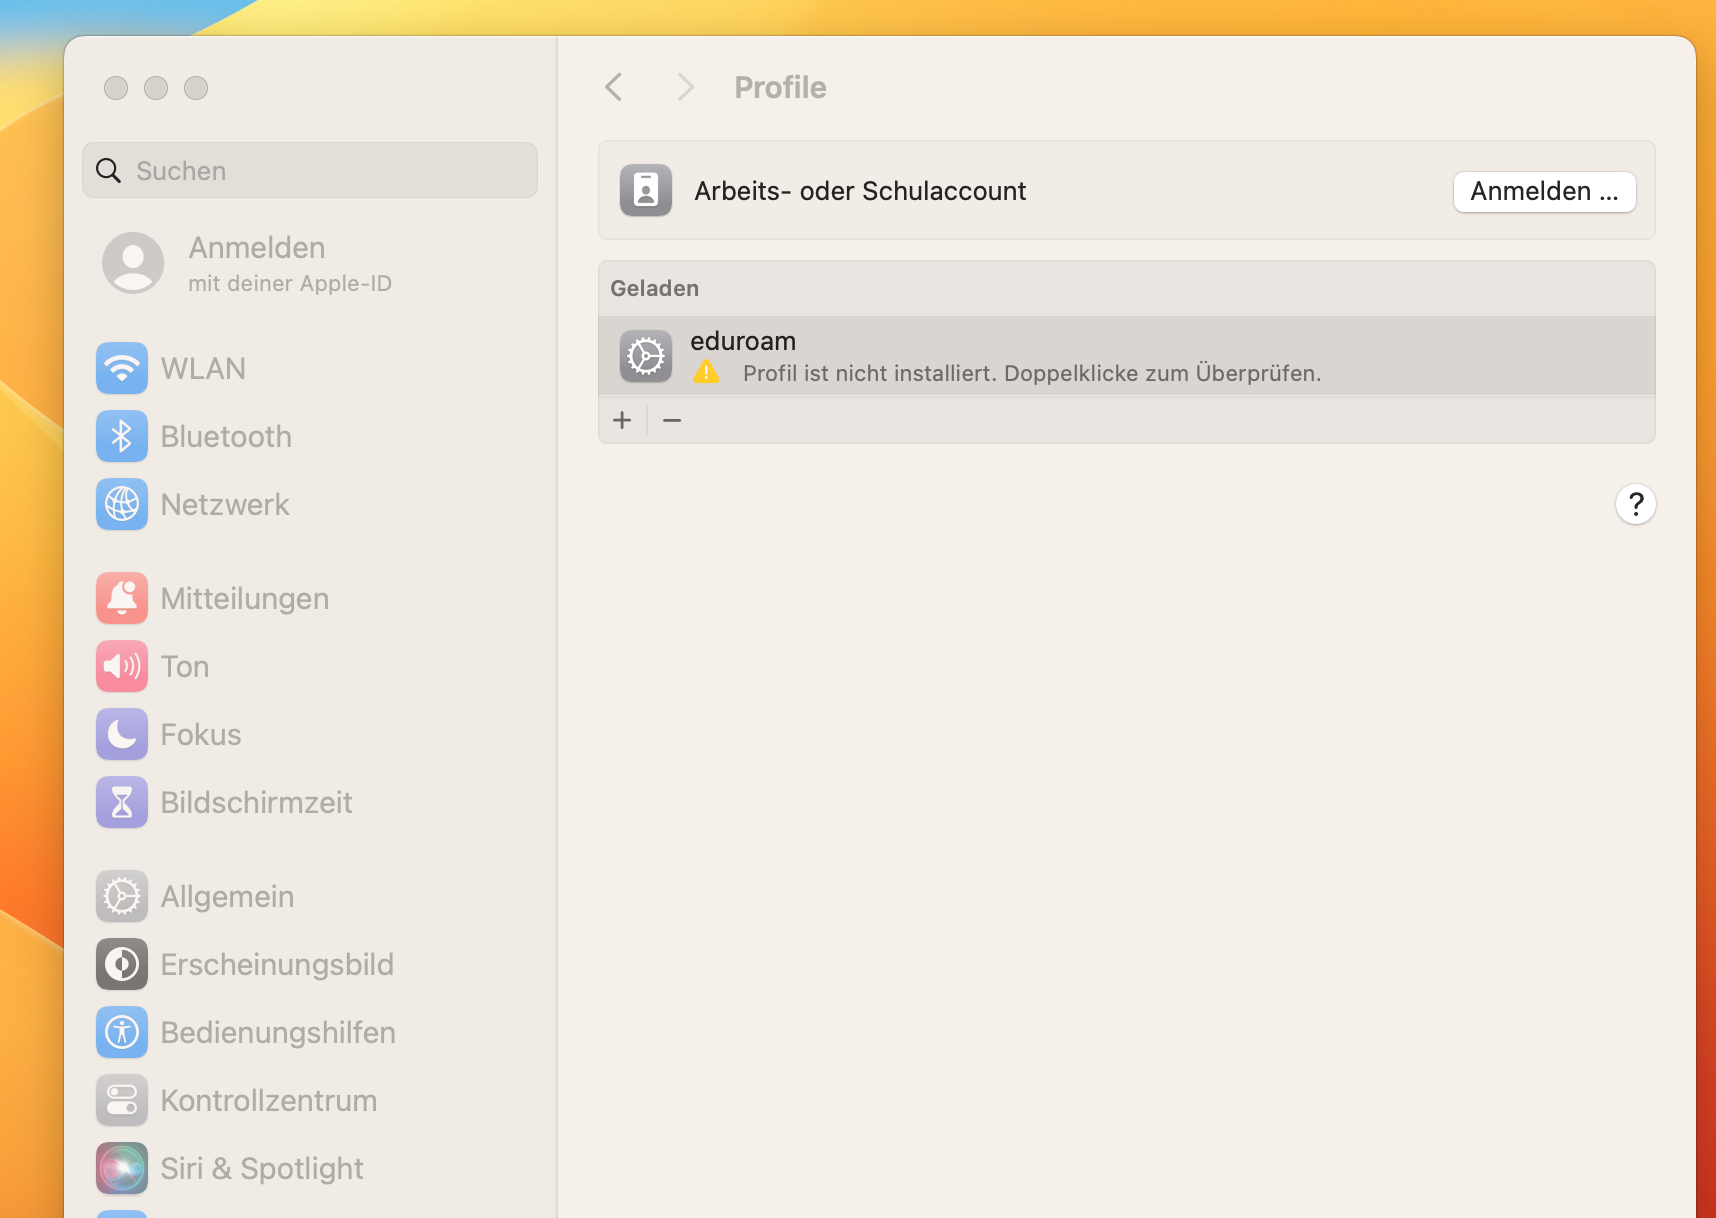1716x1218 pixels.
Task: Click the Geladen section header
Action: click(654, 288)
